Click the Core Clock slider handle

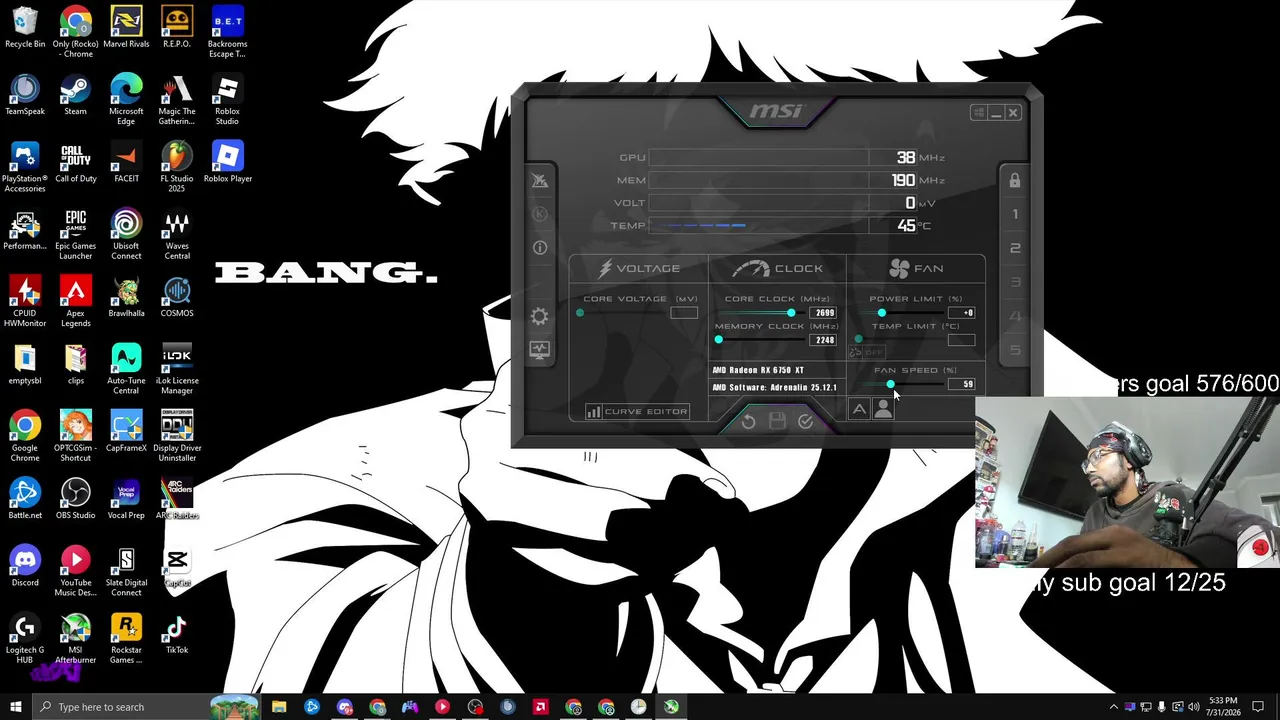(791, 313)
